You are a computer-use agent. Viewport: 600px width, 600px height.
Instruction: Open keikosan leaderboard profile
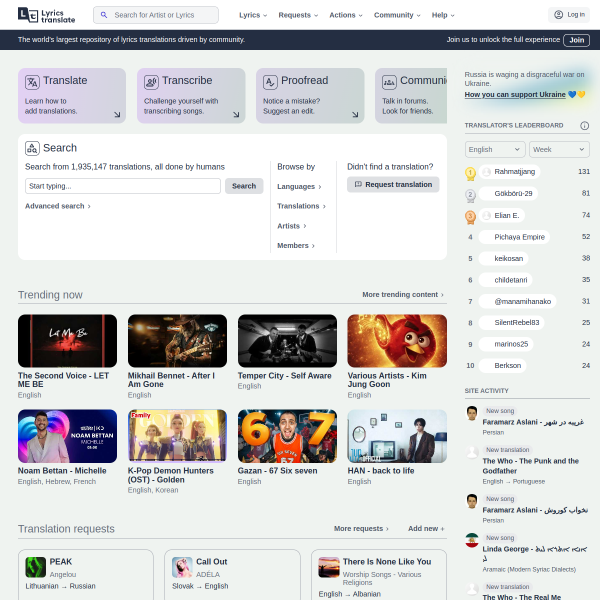point(504,258)
